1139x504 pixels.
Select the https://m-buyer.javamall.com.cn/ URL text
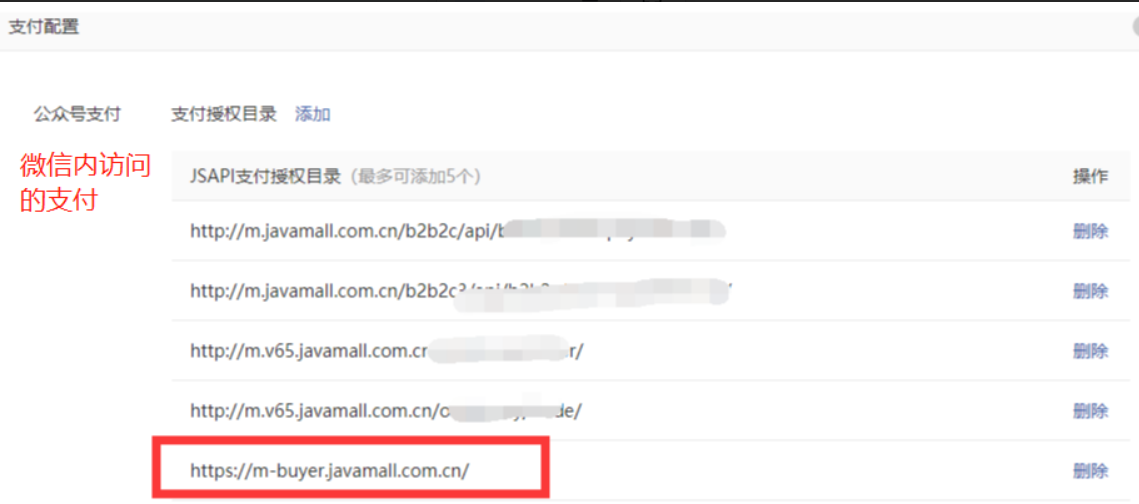pyautogui.click(x=330, y=470)
